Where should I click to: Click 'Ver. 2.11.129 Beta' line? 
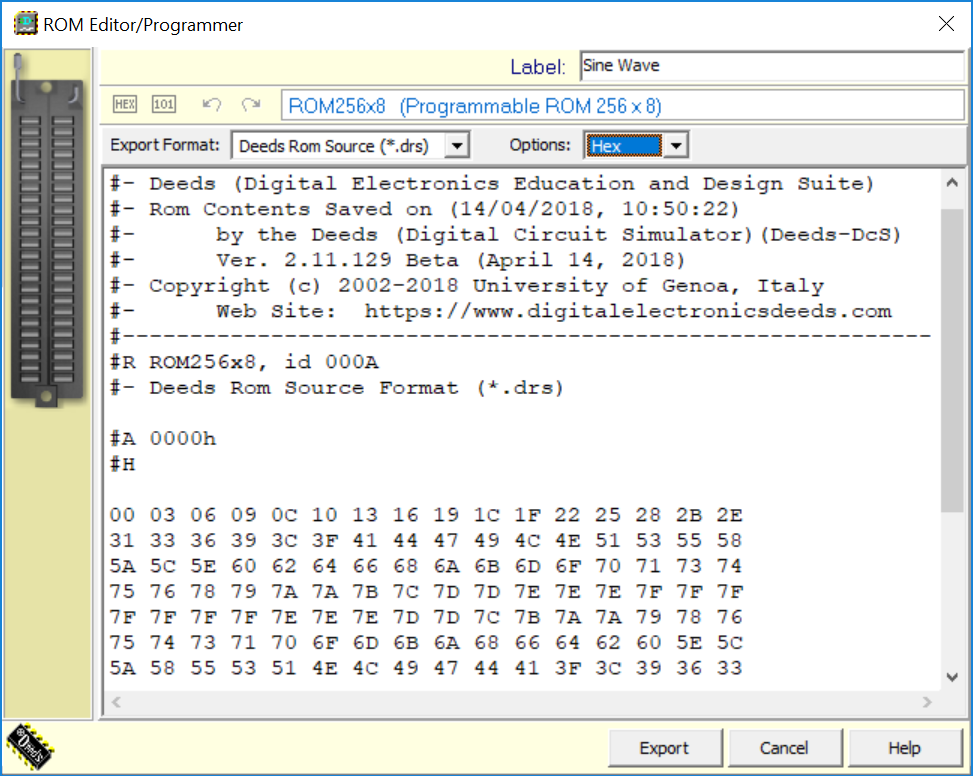pyautogui.click(x=398, y=261)
